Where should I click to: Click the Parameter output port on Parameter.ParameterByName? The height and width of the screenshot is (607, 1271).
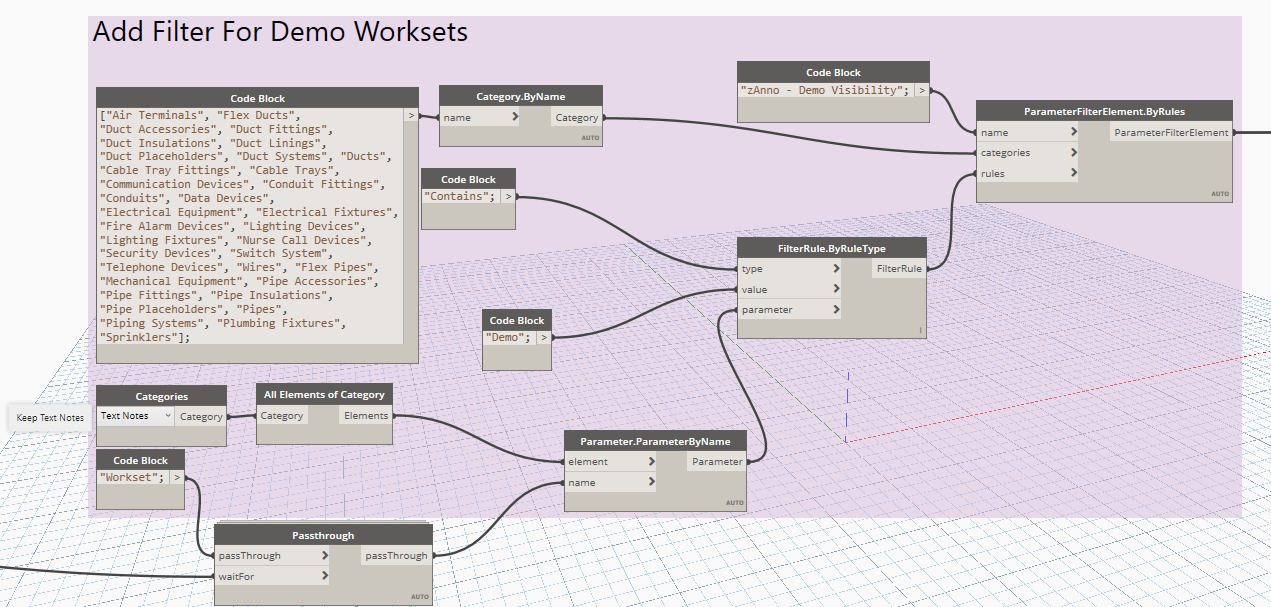(717, 462)
